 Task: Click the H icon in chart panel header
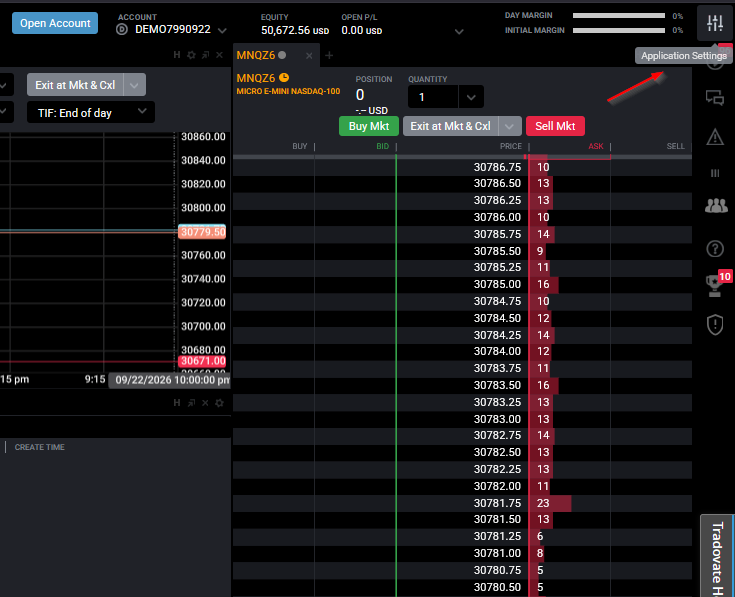pyautogui.click(x=177, y=55)
